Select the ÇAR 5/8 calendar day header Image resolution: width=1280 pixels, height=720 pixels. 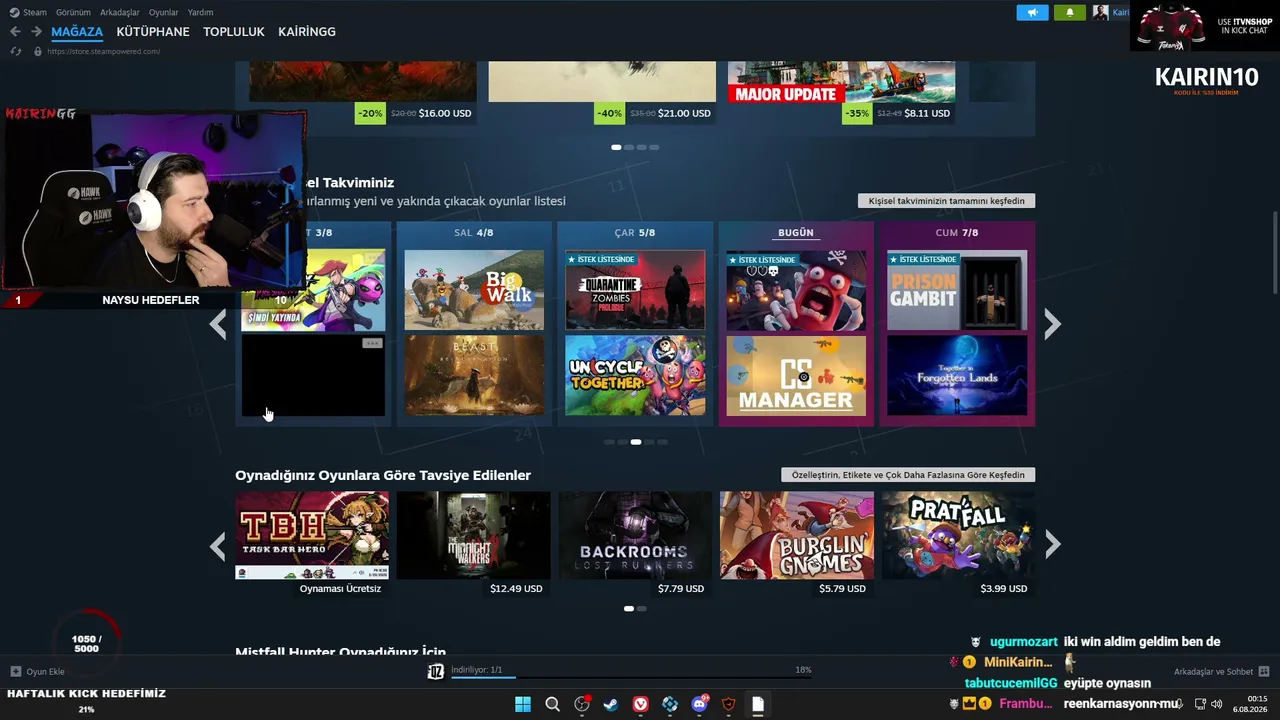635,232
